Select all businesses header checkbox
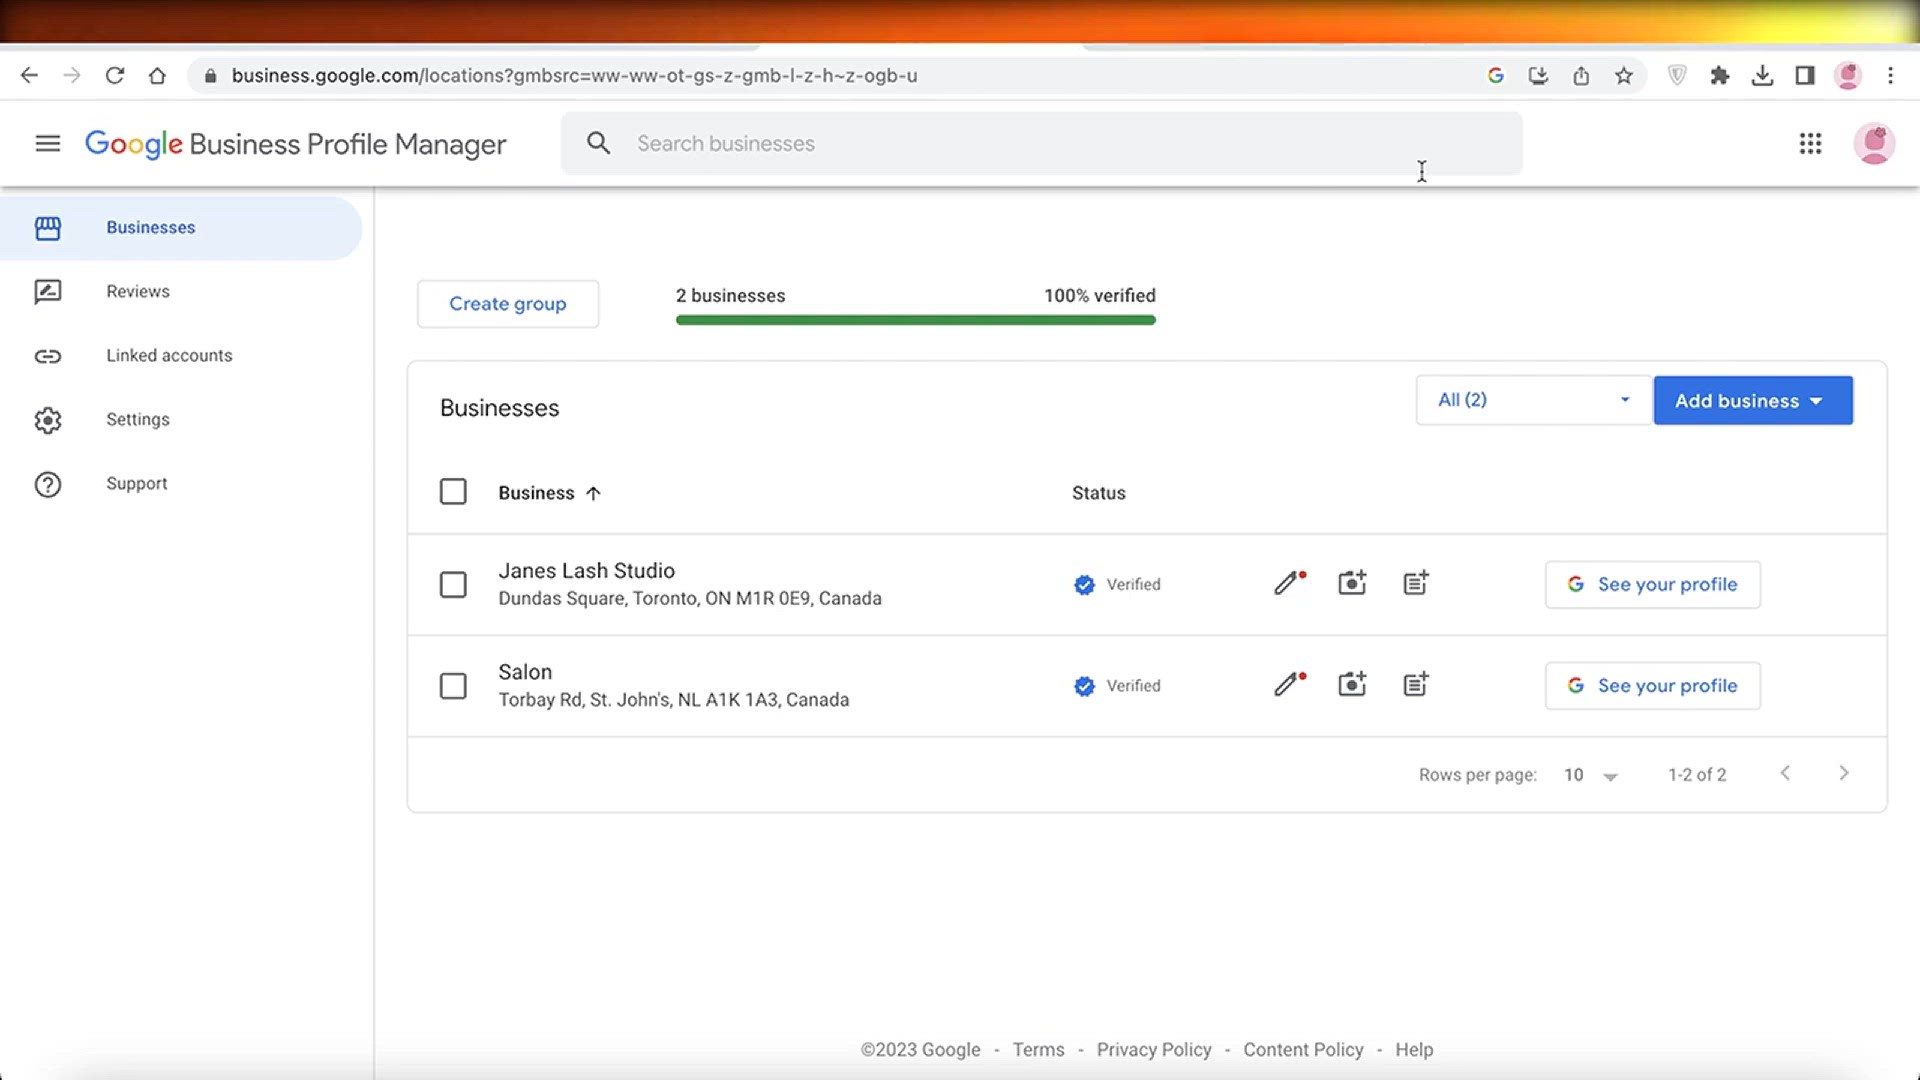Image resolution: width=1920 pixels, height=1080 pixels. [x=453, y=491]
